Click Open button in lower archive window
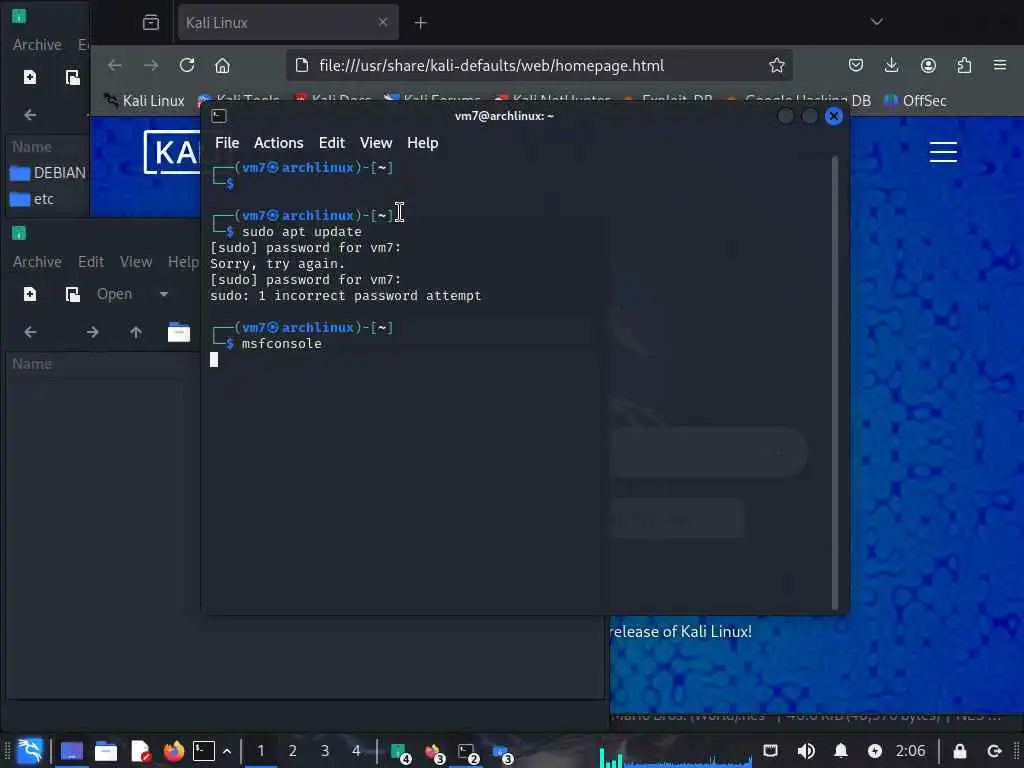The height and width of the screenshot is (768, 1024). tap(114, 295)
